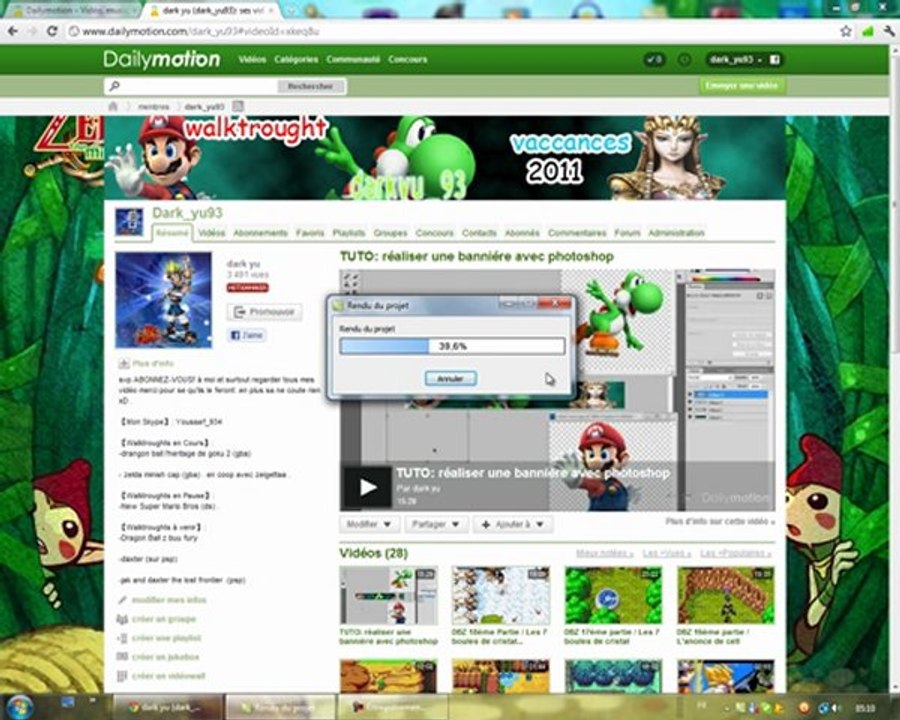Click the pencil icon 'modifier mes infos'

[x=122, y=600]
